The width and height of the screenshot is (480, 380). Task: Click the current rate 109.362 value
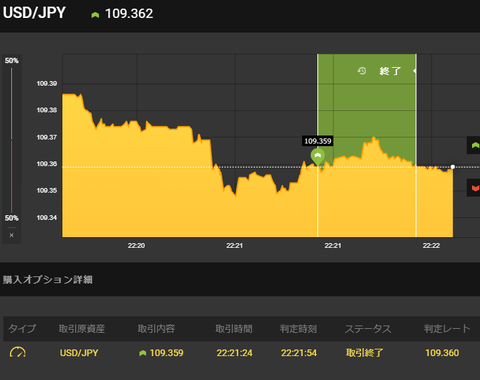(x=129, y=14)
